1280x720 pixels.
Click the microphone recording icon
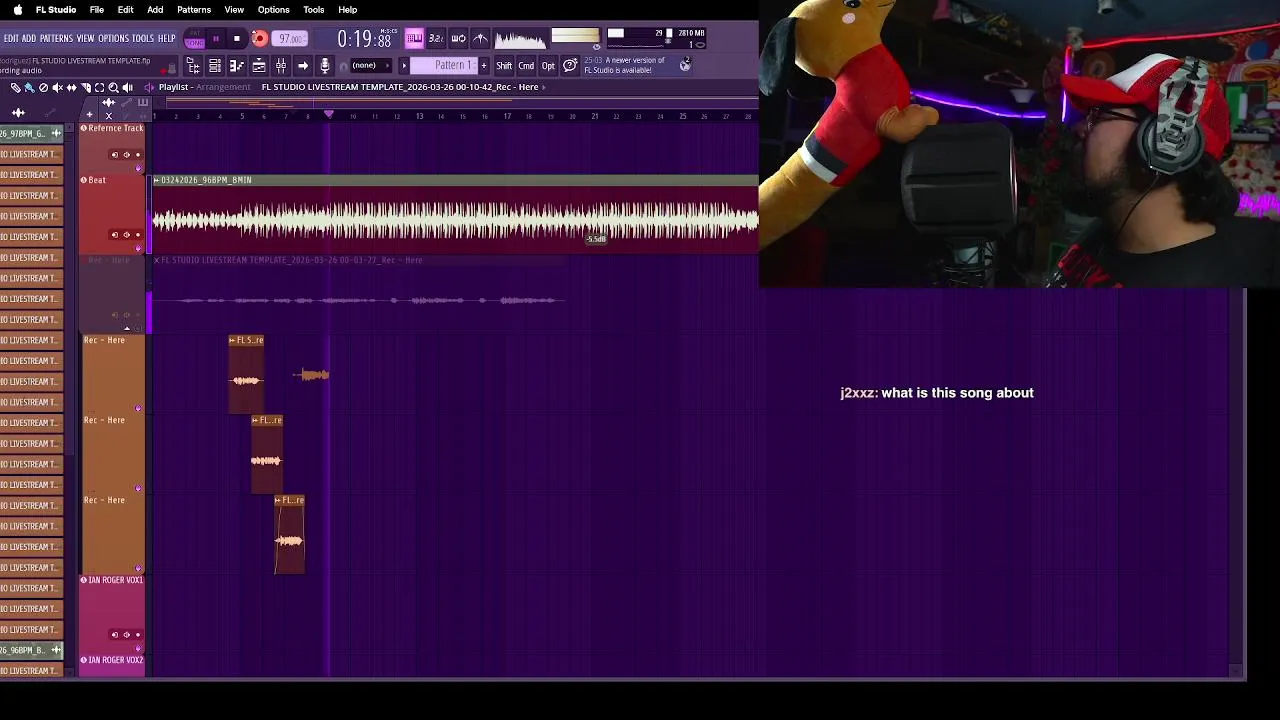[325, 65]
